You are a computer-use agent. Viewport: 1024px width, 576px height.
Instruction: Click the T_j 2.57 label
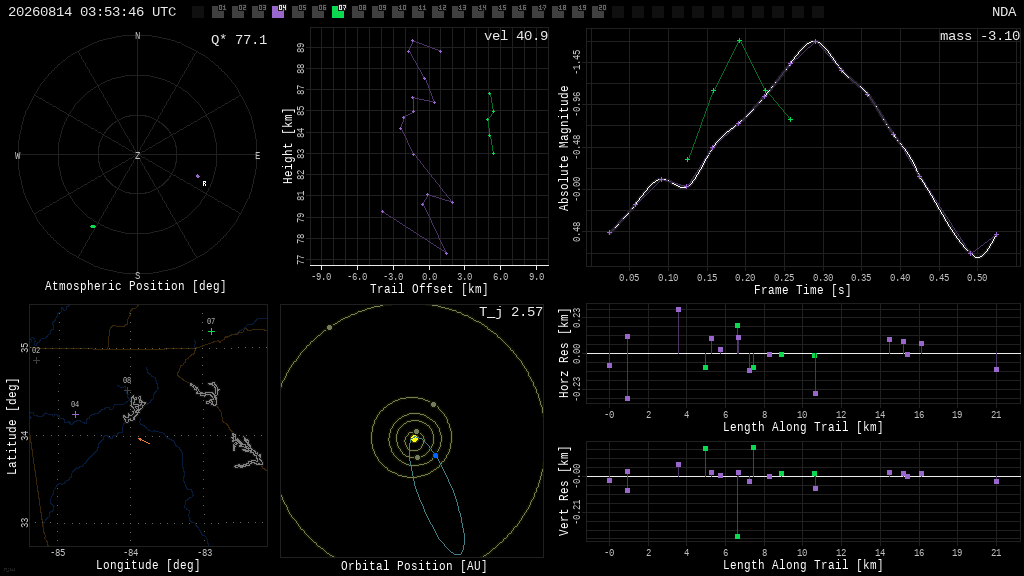point(511,312)
